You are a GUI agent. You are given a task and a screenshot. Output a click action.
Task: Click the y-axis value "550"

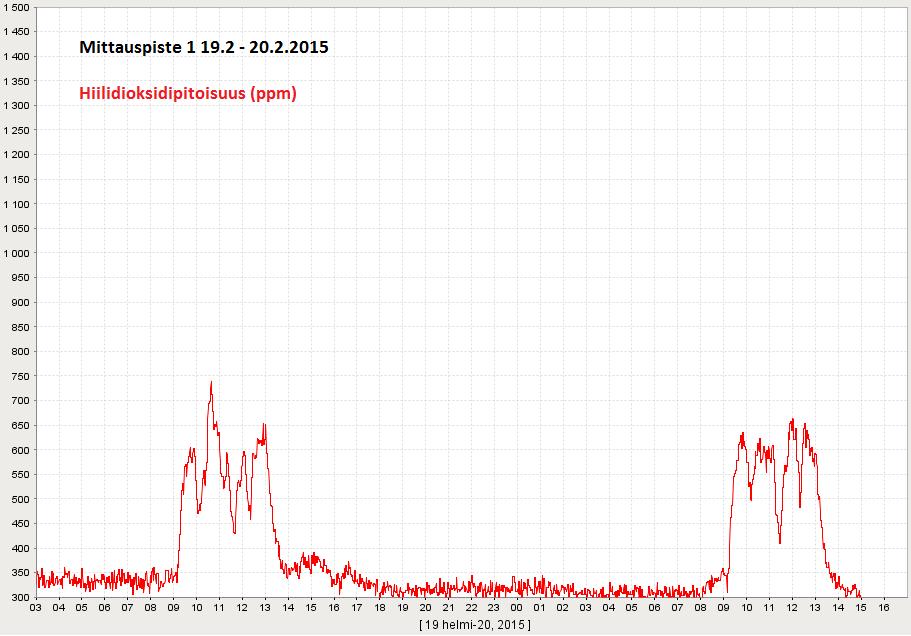coord(20,474)
